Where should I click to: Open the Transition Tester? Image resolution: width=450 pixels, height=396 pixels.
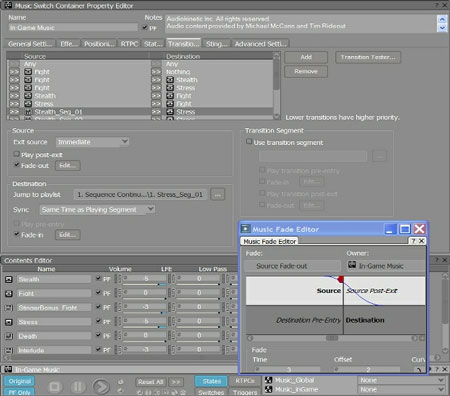368,57
